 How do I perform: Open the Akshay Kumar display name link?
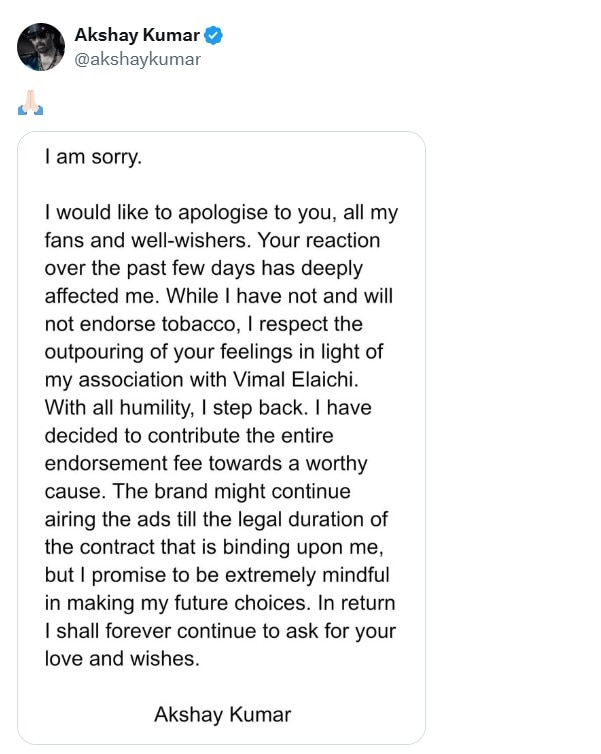point(137,35)
